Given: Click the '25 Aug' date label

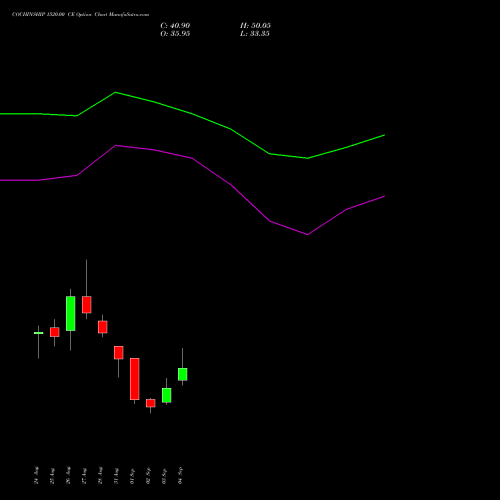Looking at the screenshot, I should 52,476.
